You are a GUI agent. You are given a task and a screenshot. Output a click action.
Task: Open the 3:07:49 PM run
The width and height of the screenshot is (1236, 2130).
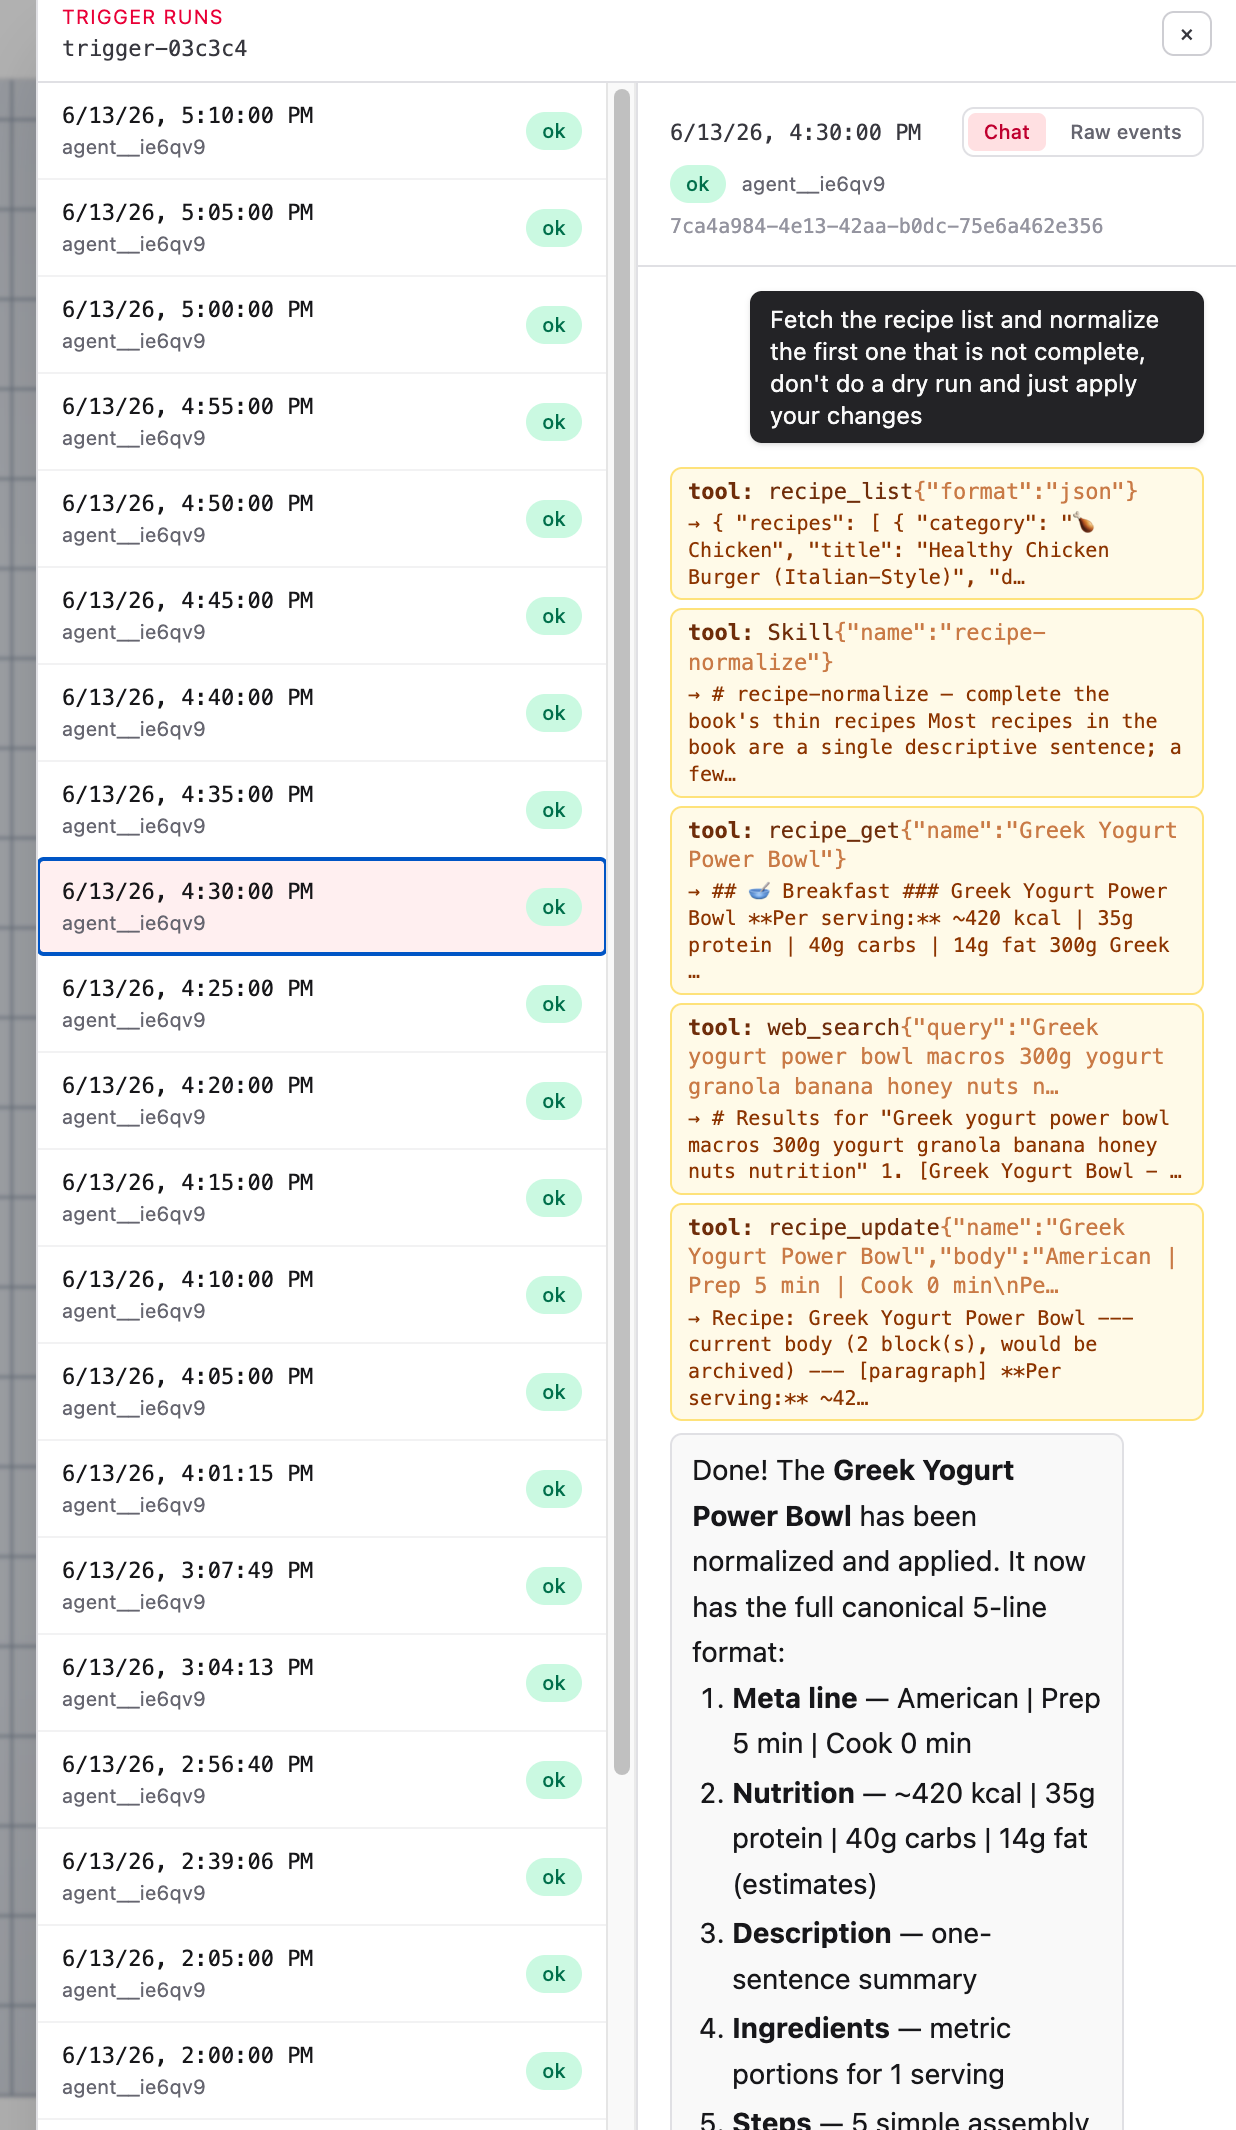coord(322,1586)
